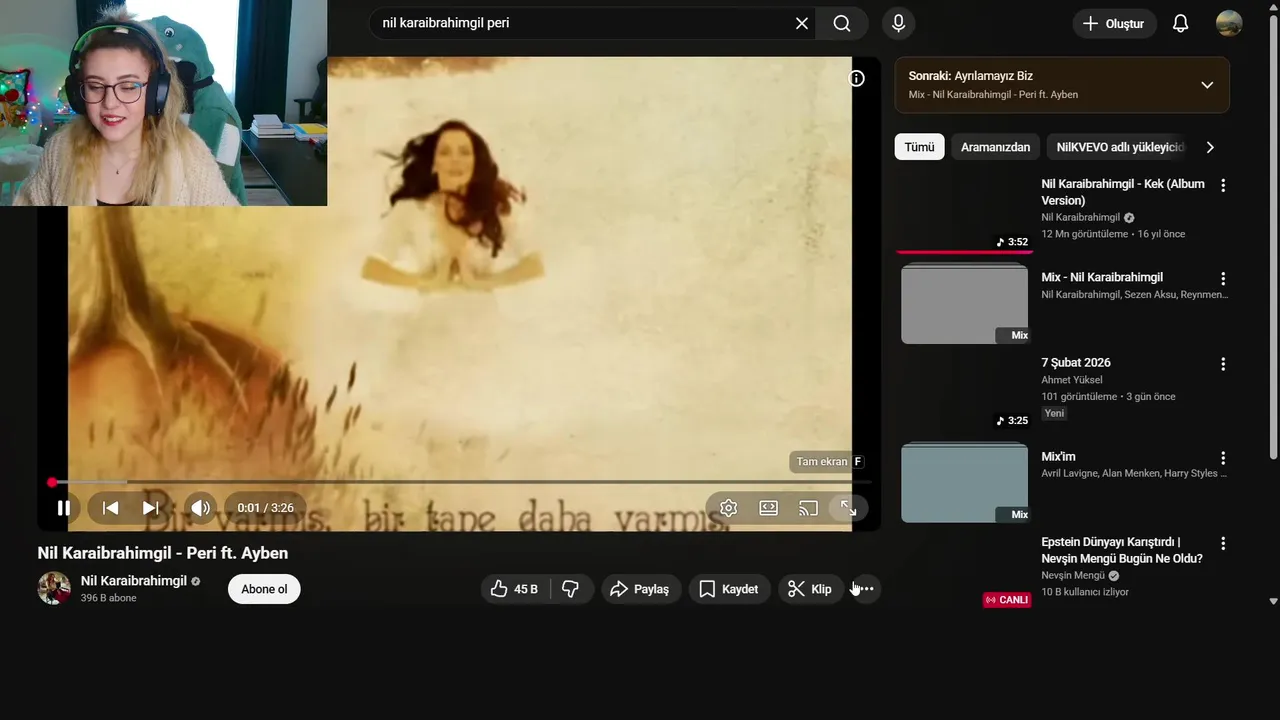Seek on the video progress bar
This screenshot has height=720, width=1280.
pos(460,482)
